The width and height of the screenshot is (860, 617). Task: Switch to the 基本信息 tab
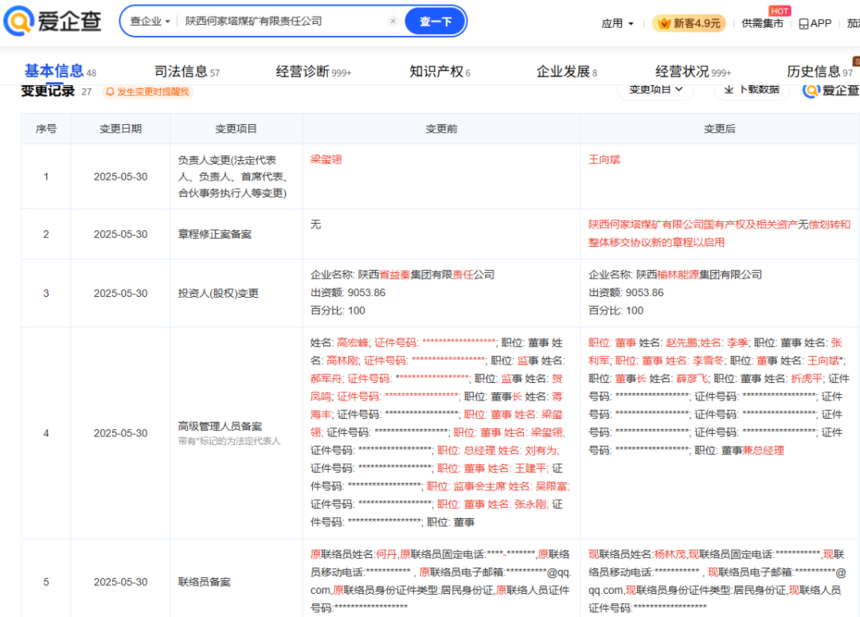[x=60, y=71]
